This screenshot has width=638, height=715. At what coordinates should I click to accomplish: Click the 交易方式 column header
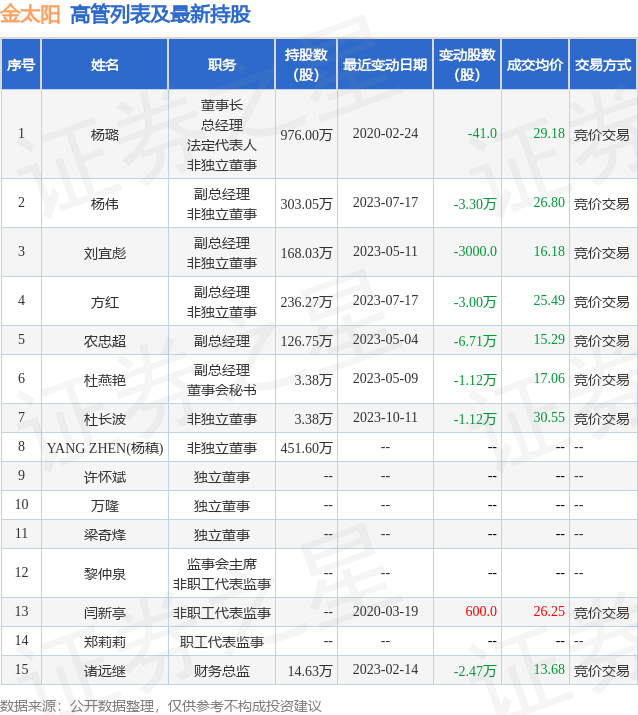tap(602, 65)
